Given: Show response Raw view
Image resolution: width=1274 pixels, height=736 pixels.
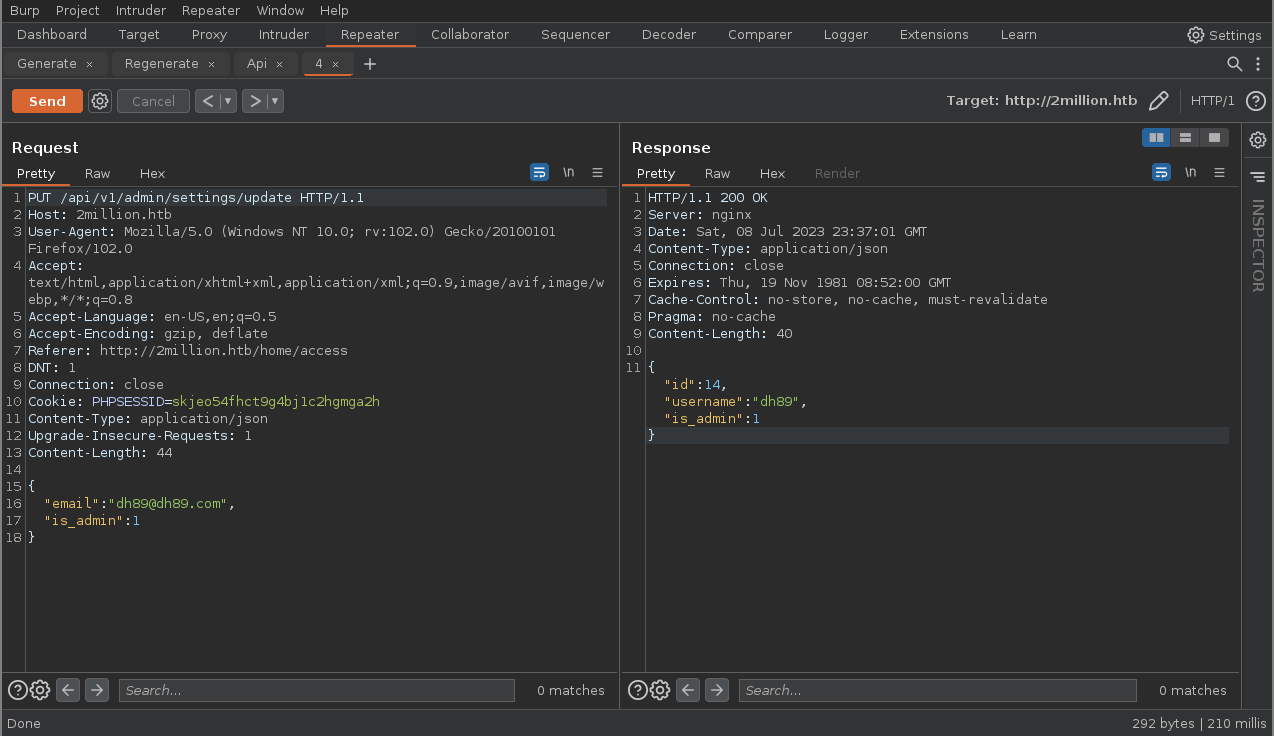Looking at the screenshot, I should coord(717,173).
